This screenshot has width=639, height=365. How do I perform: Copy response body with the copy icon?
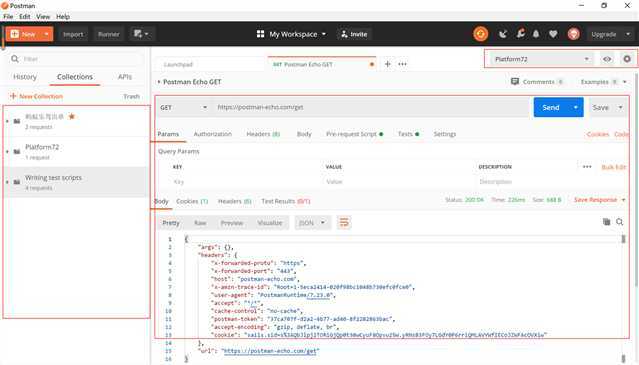point(606,222)
